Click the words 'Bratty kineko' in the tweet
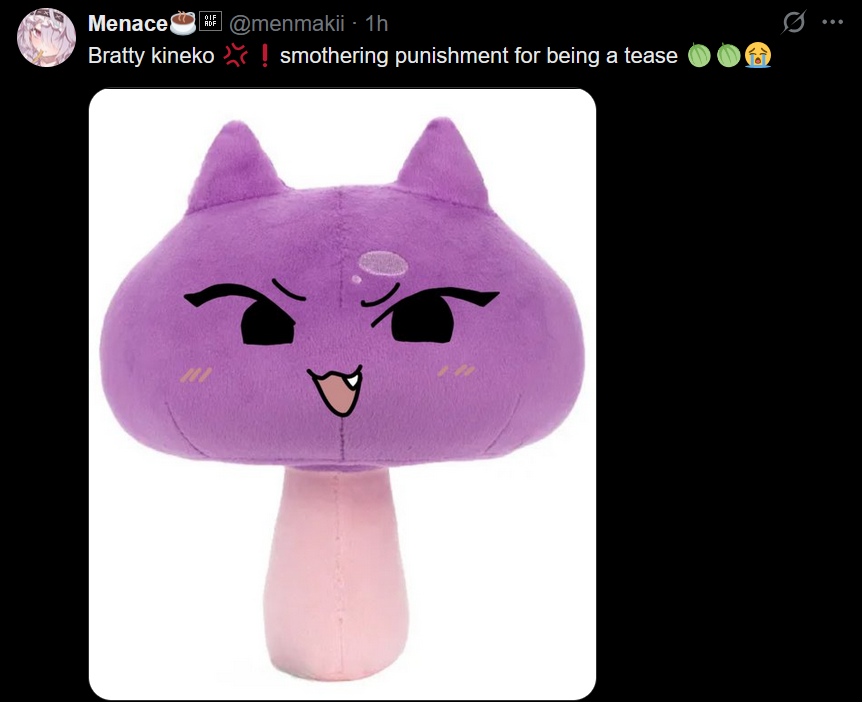 (151, 56)
